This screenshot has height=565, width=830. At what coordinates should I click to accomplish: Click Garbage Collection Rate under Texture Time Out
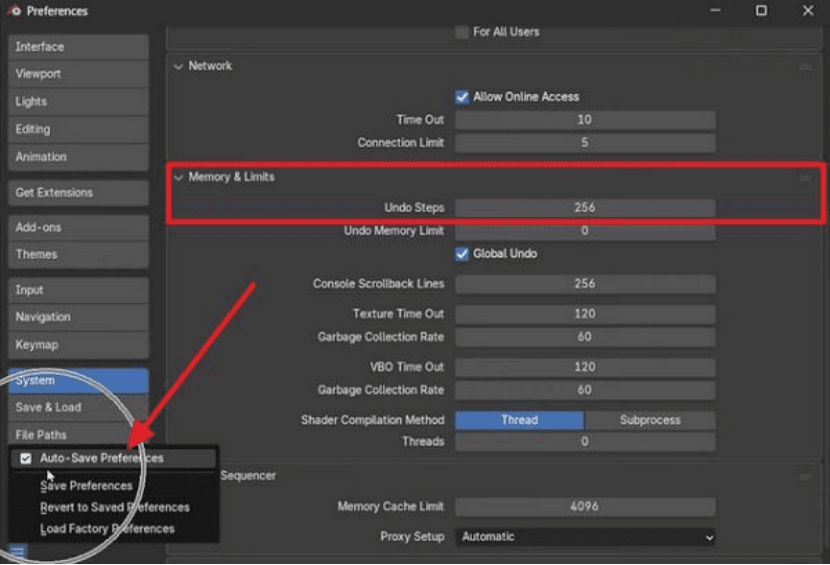pyautogui.click(x=585, y=337)
